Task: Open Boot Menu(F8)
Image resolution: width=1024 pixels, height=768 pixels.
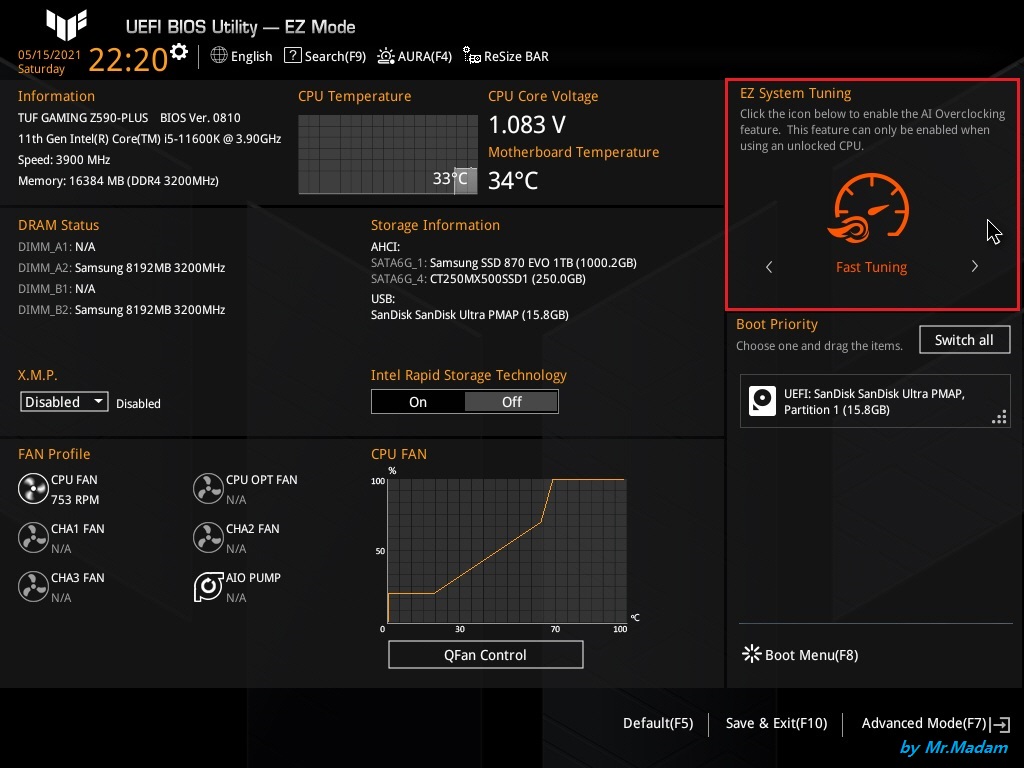Action: 801,654
